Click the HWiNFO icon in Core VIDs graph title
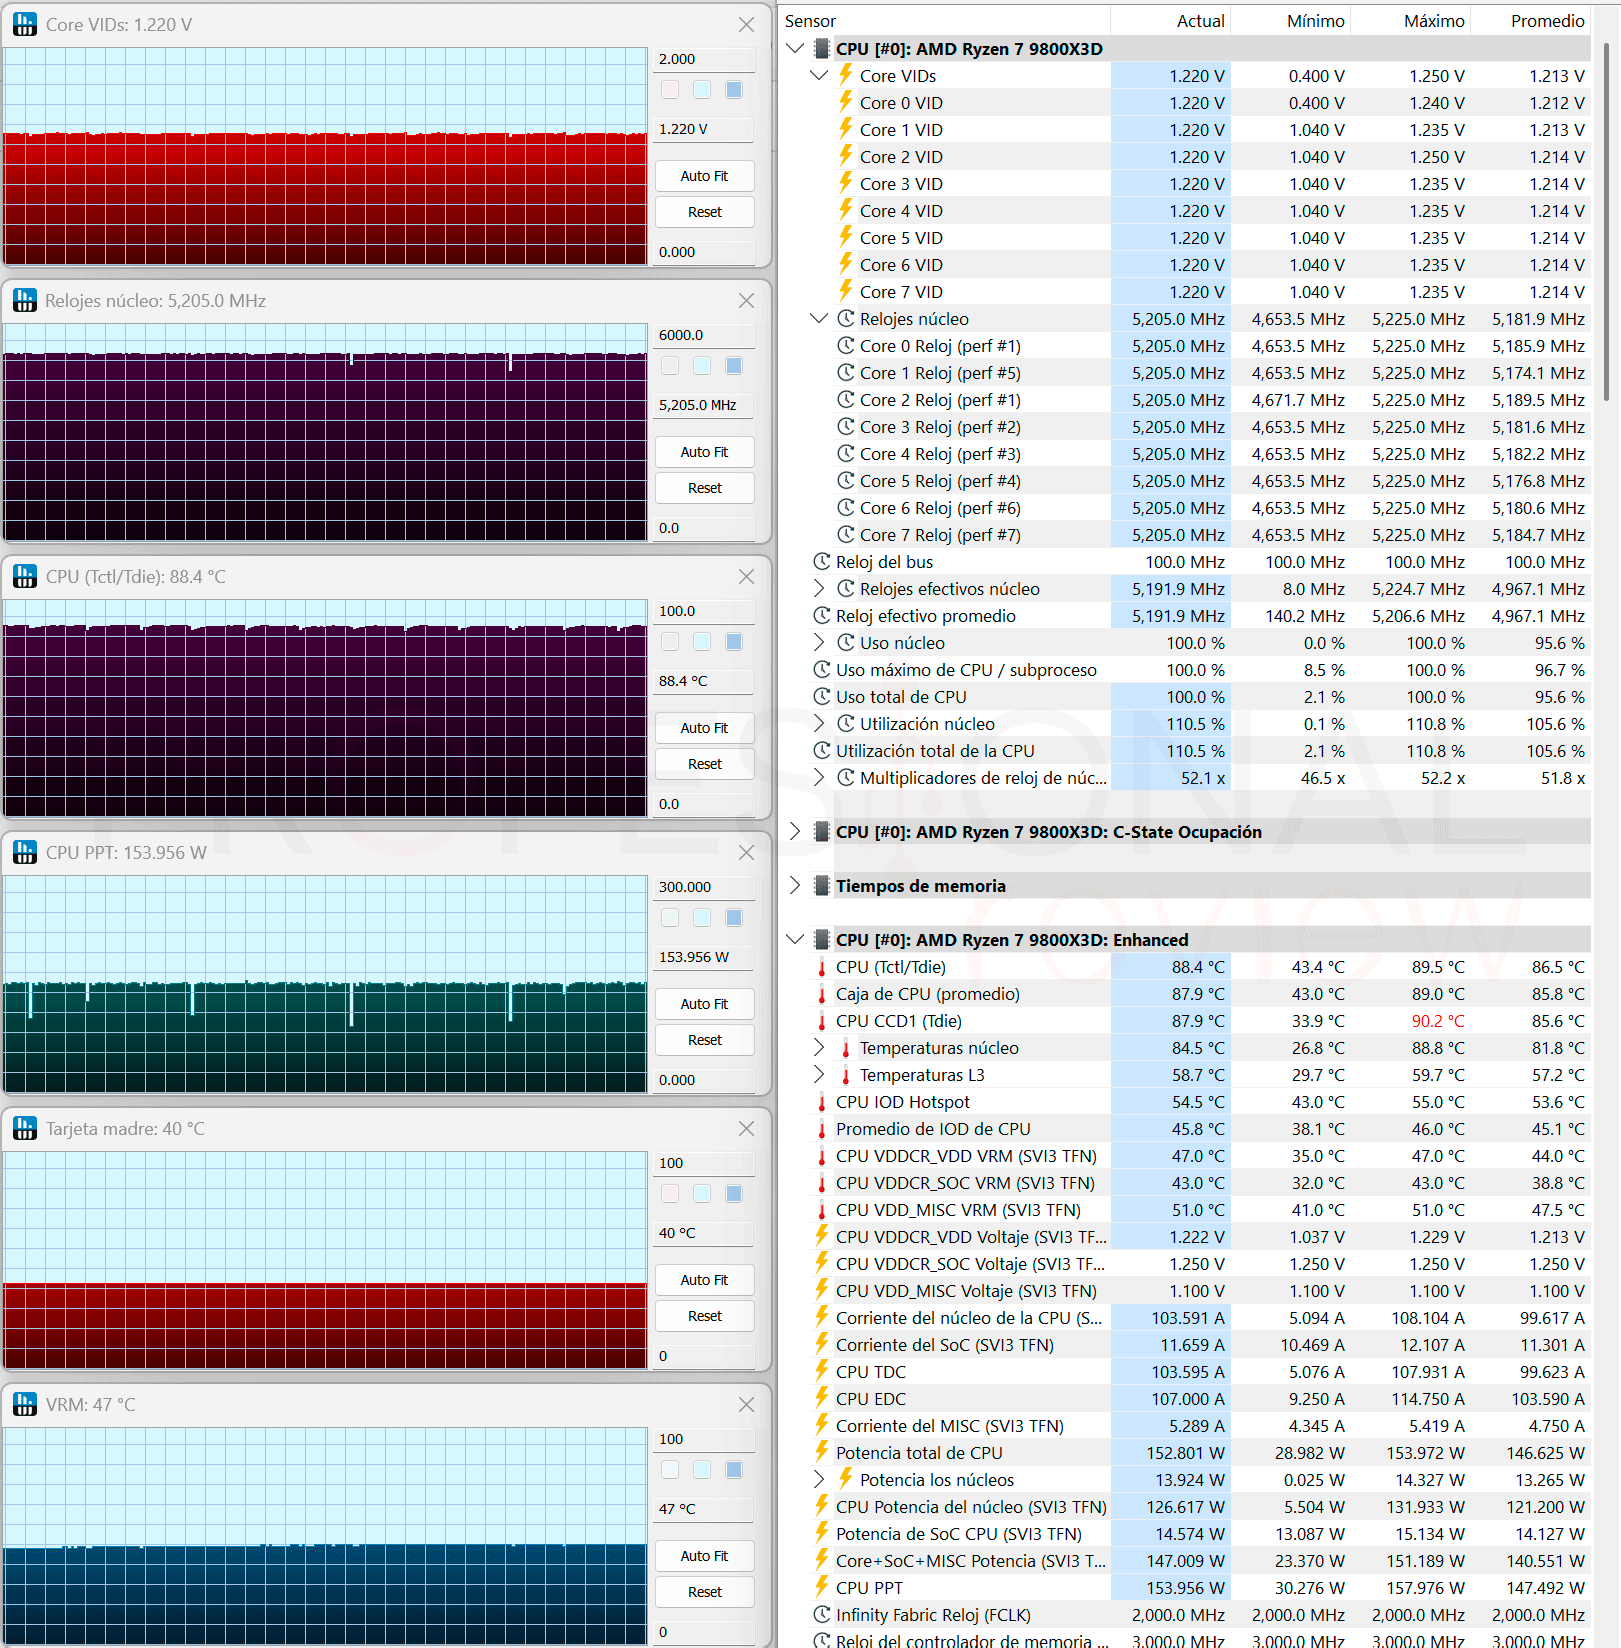 (x=25, y=25)
